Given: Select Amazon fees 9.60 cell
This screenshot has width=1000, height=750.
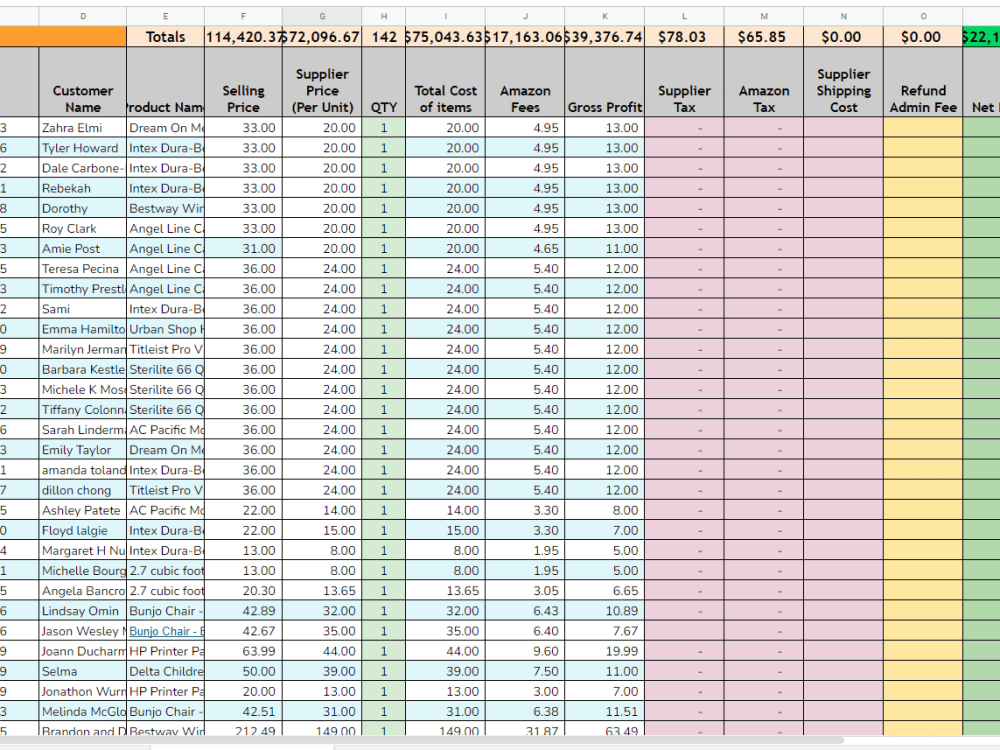Looking at the screenshot, I should (525, 651).
